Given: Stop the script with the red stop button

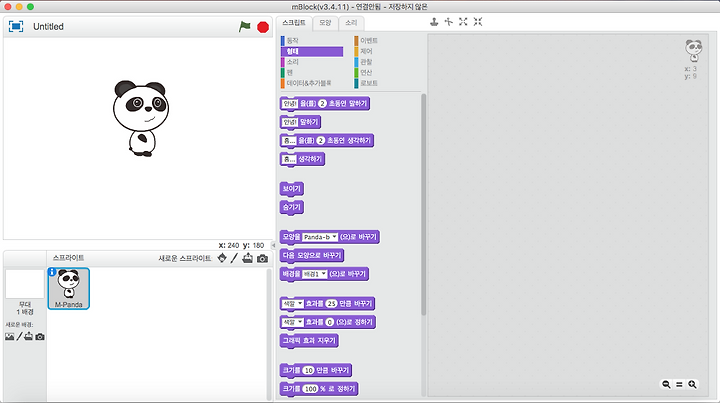Looking at the screenshot, I should tap(263, 28).
